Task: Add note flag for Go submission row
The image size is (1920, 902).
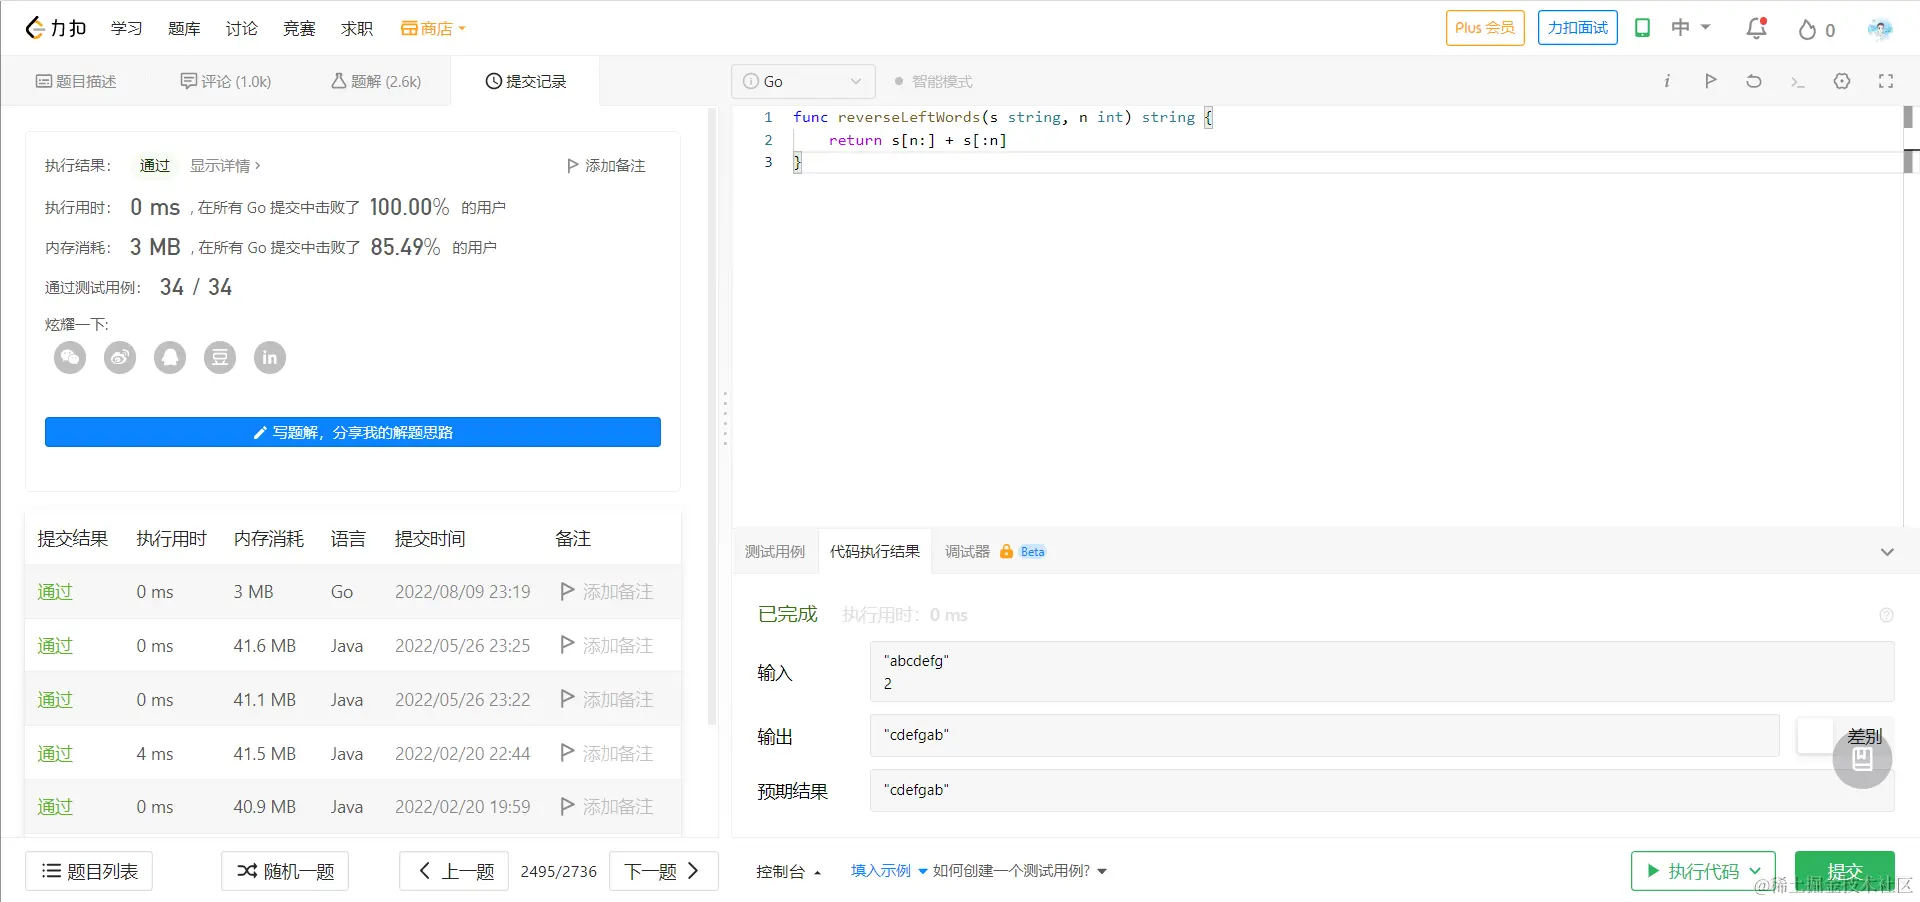Action: point(606,592)
